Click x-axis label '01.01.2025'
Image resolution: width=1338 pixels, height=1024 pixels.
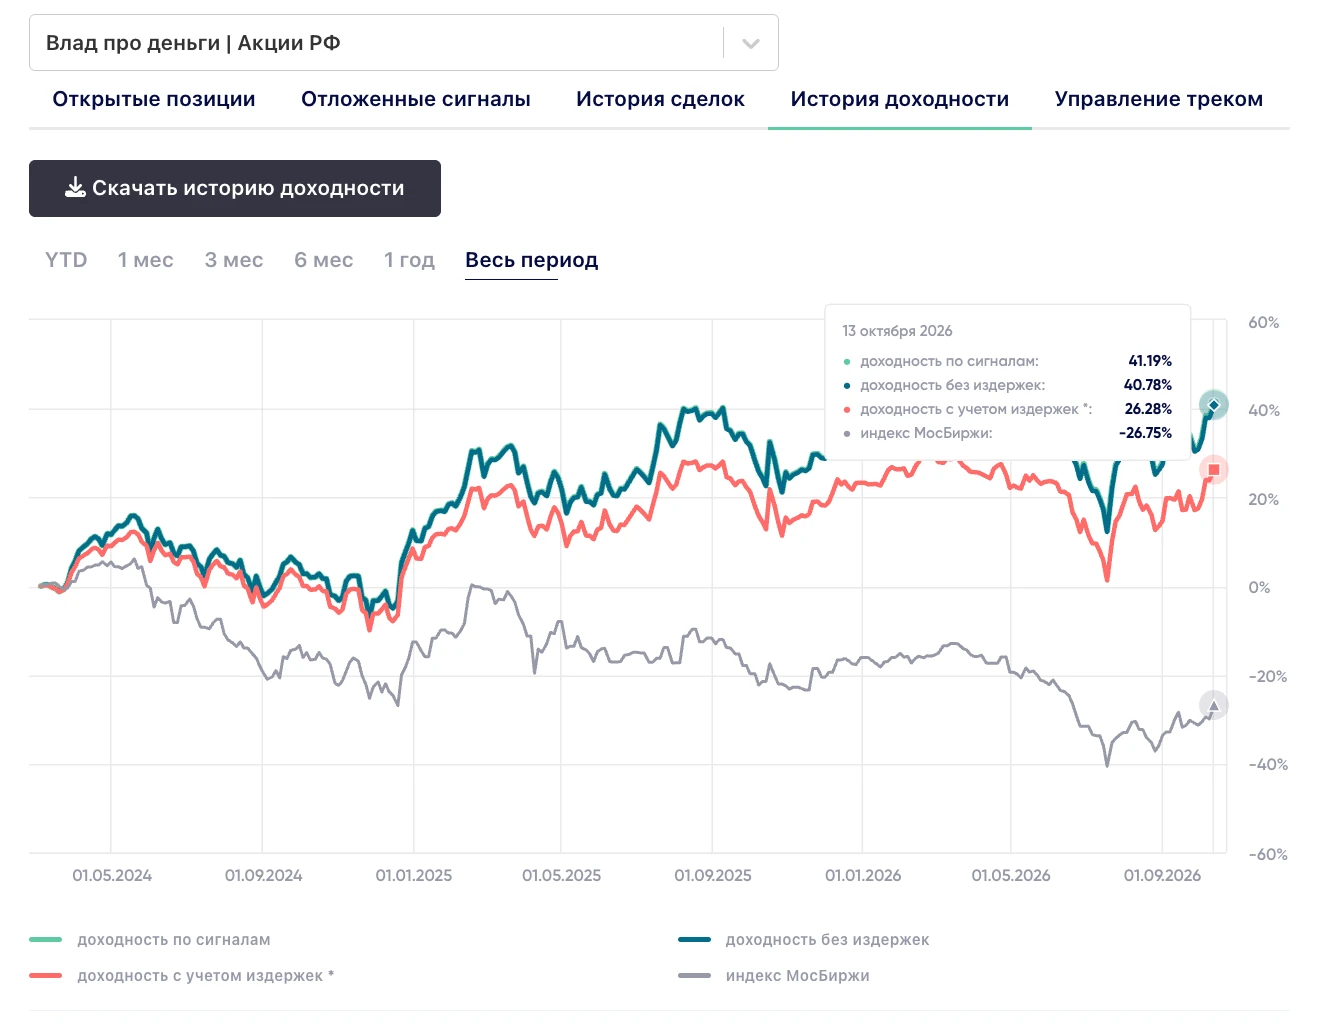pyautogui.click(x=414, y=876)
